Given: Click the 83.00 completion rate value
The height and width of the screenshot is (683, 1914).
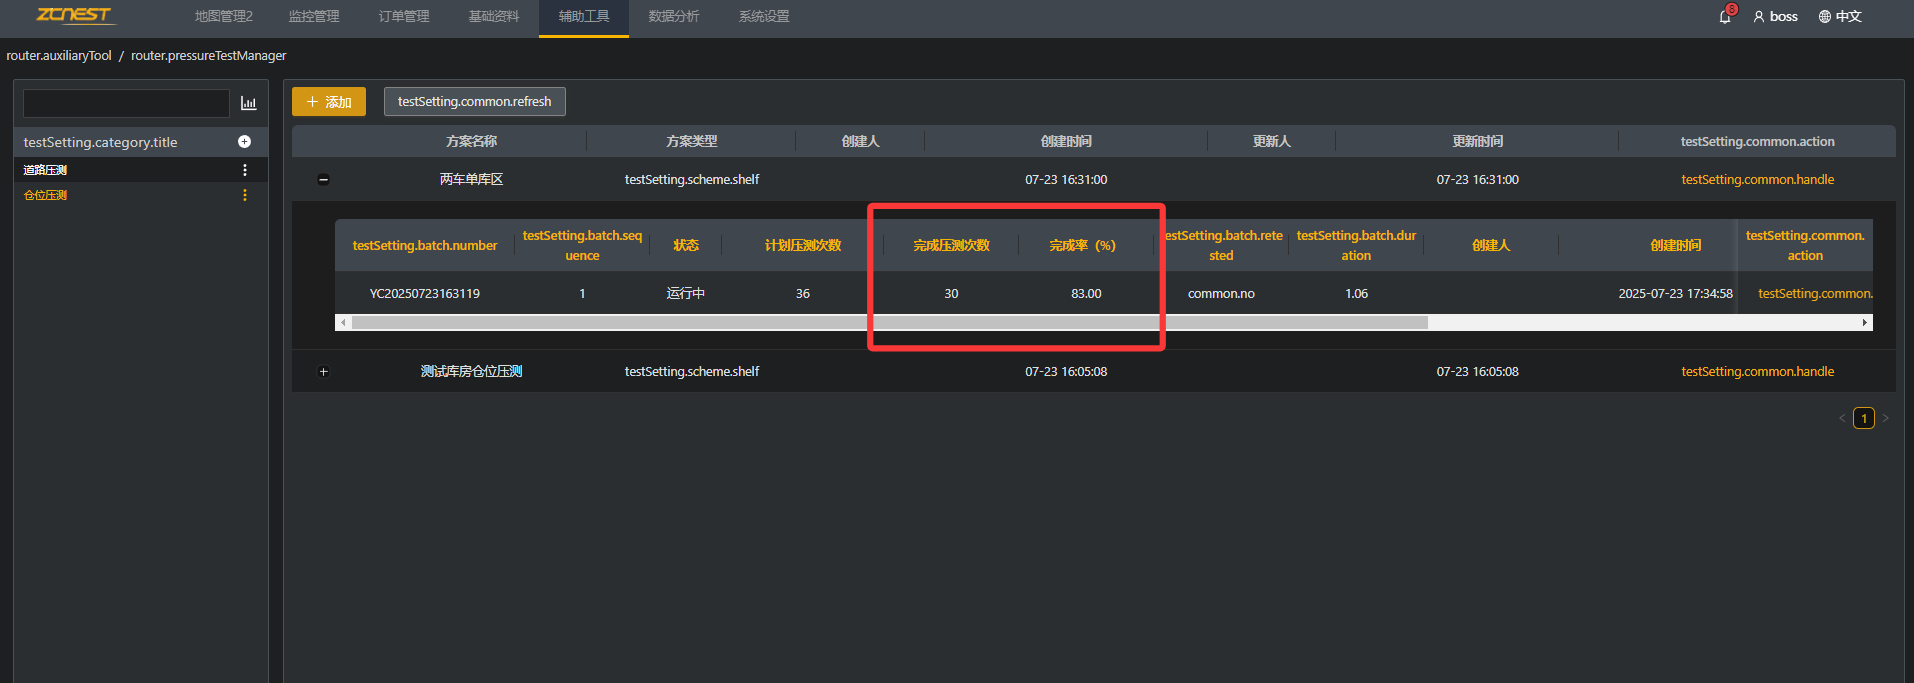Looking at the screenshot, I should (1086, 294).
